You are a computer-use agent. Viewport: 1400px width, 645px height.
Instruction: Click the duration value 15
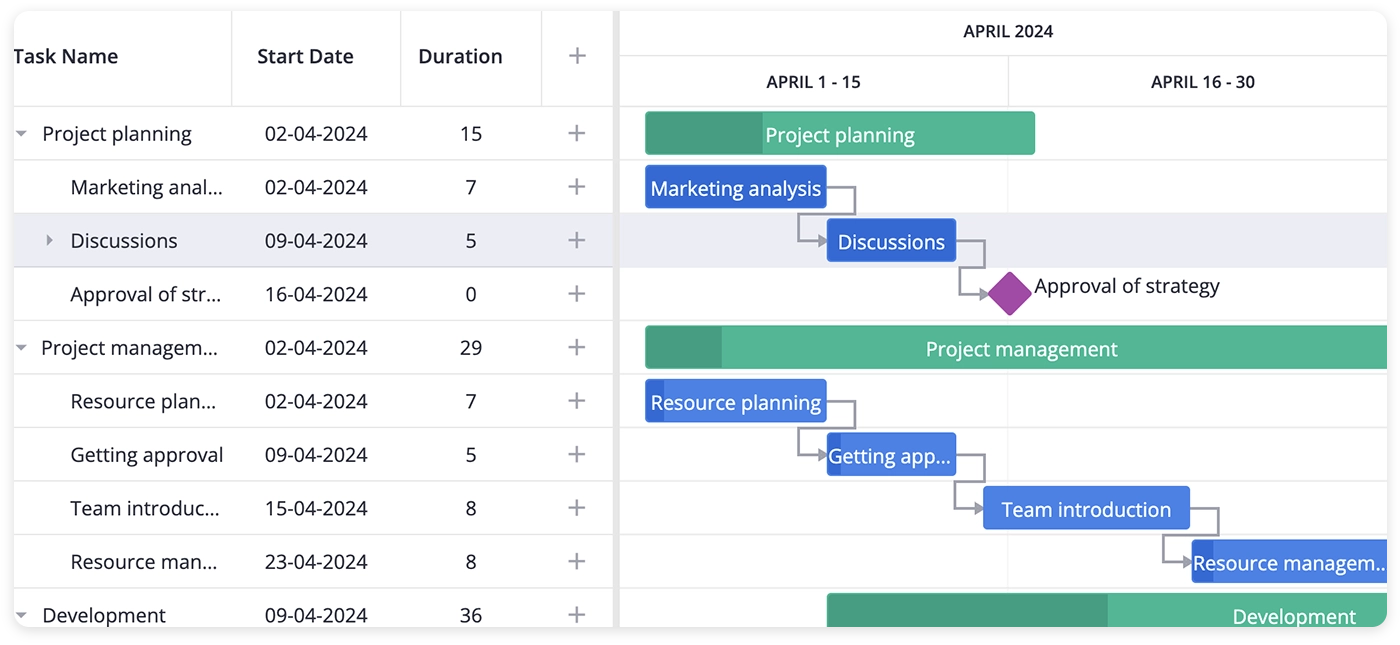(x=471, y=134)
